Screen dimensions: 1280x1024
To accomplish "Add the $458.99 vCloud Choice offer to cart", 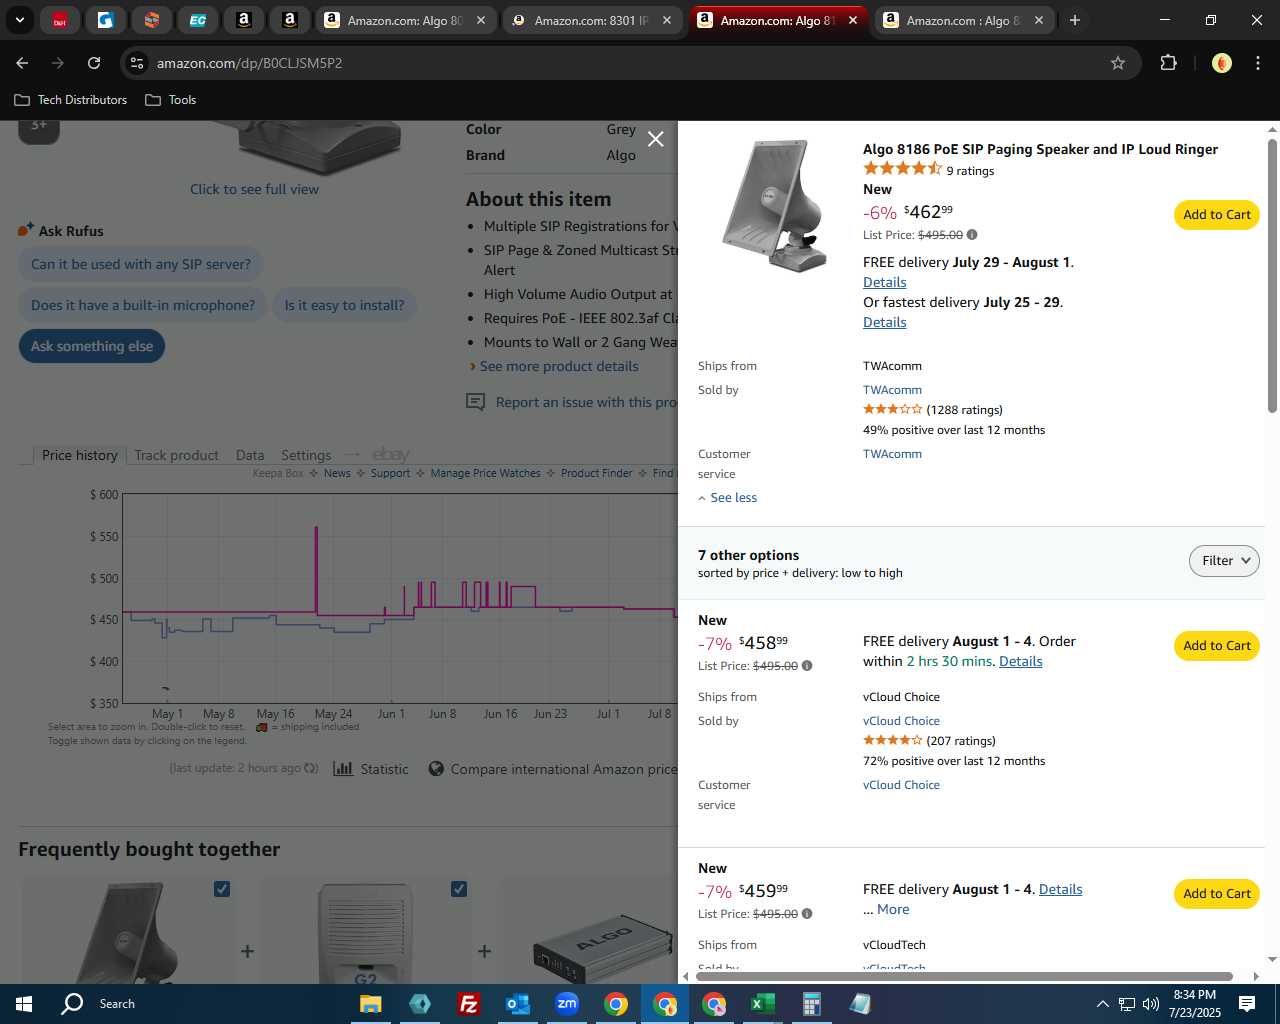I will pyautogui.click(x=1216, y=646).
